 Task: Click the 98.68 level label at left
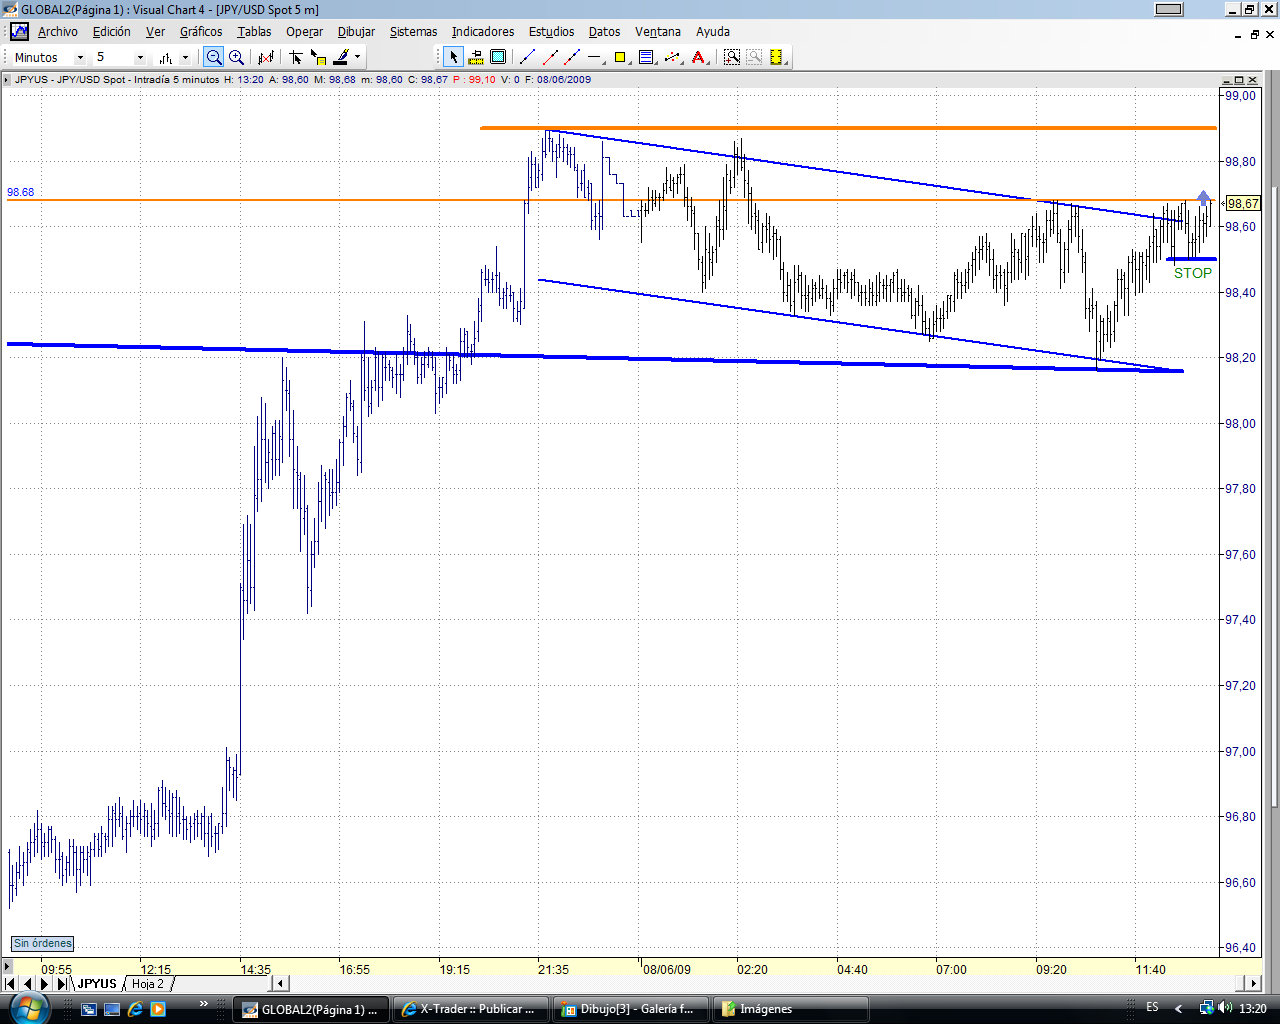(x=20, y=192)
